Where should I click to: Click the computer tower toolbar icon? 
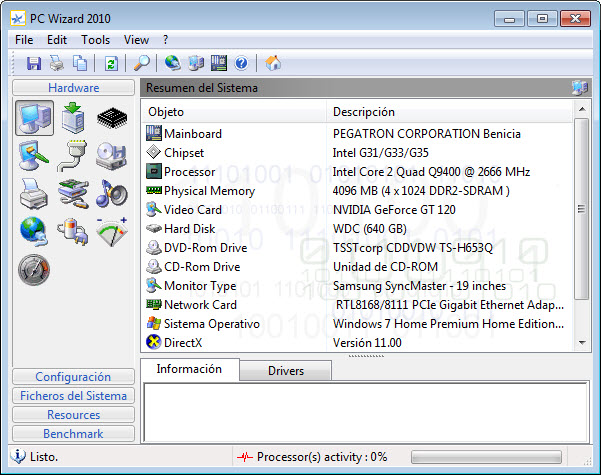[196, 63]
